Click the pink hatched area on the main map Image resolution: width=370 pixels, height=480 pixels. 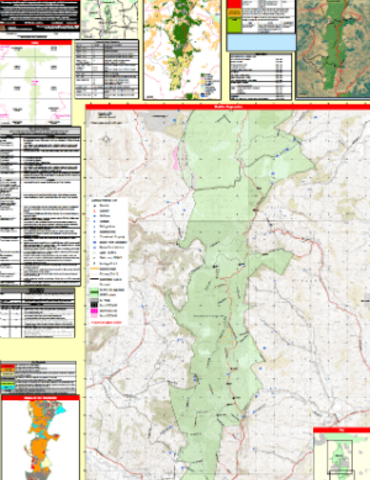tap(175, 157)
